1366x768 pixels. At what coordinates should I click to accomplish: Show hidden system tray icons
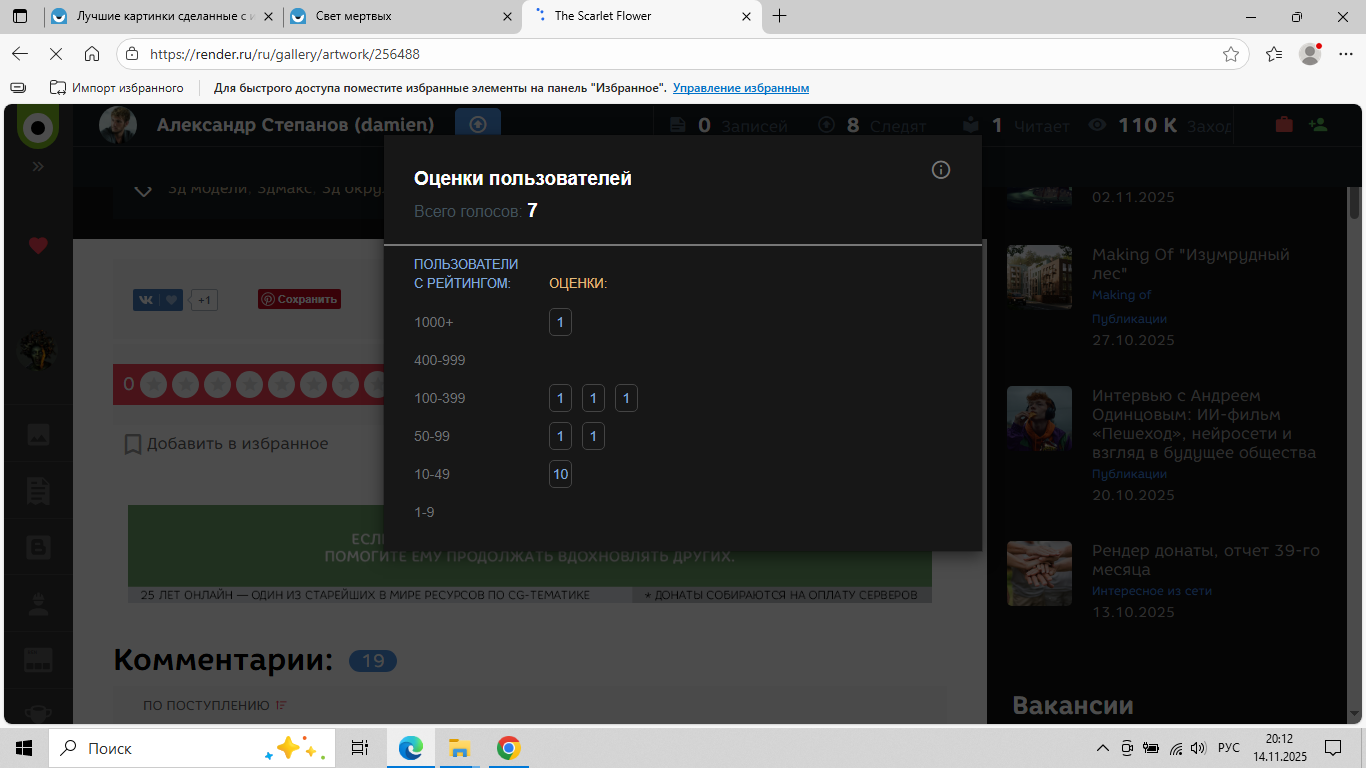(1103, 748)
